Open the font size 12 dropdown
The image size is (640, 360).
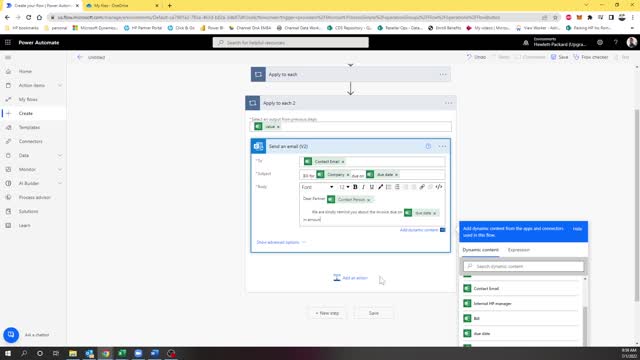click(344, 187)
